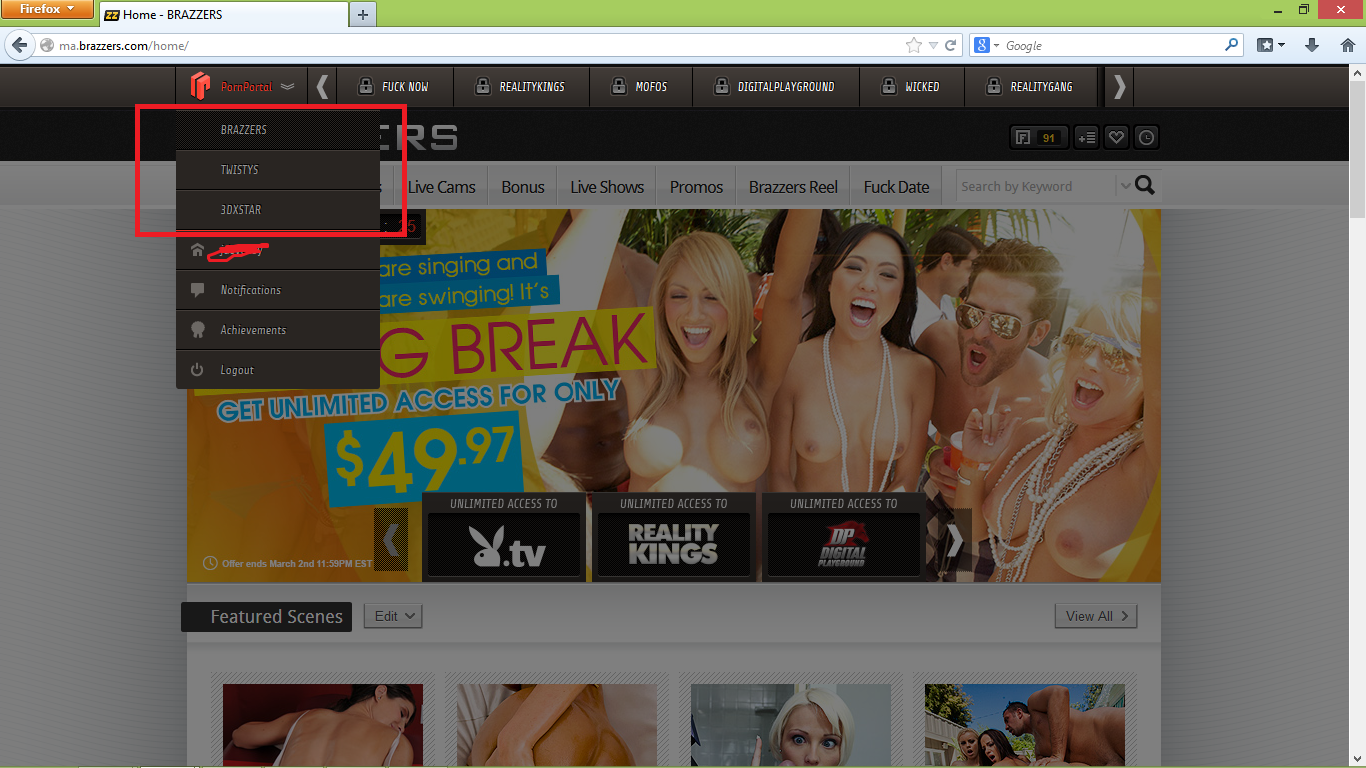Image resolution: width=1366 pixels, height=768 pixels.
Task: Open the Edit dropdown beside Featured Scenes
Action: (x=393, y=616)
